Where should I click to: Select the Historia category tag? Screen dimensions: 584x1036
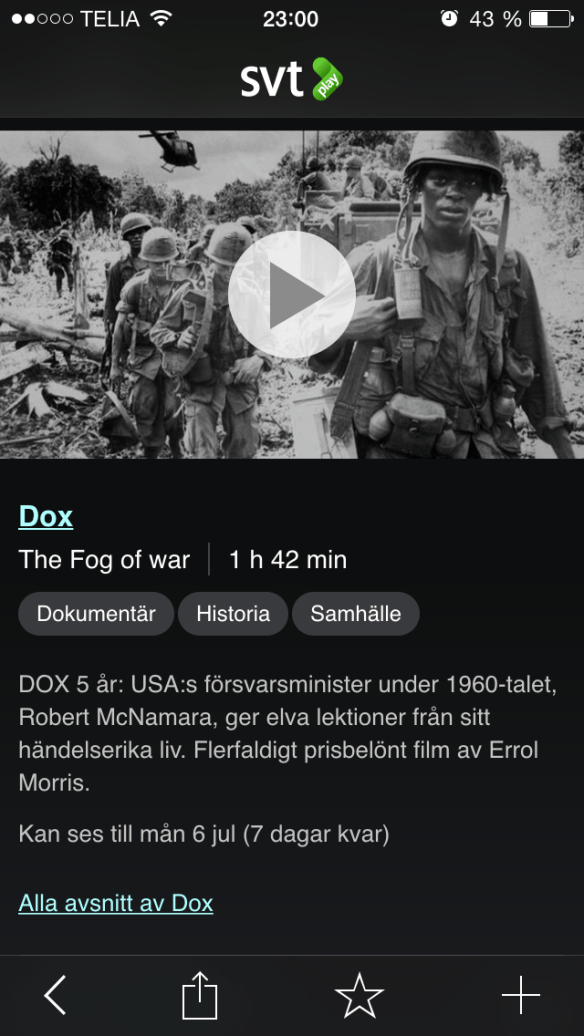(233, 614)
